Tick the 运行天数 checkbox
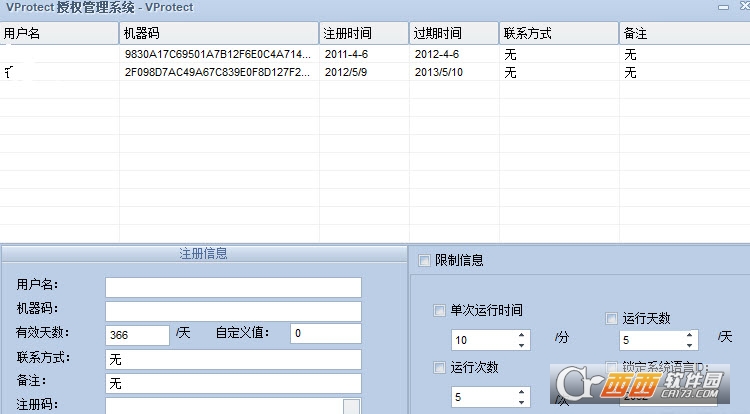This screenshot has height=414, width=750. point(611,318)
